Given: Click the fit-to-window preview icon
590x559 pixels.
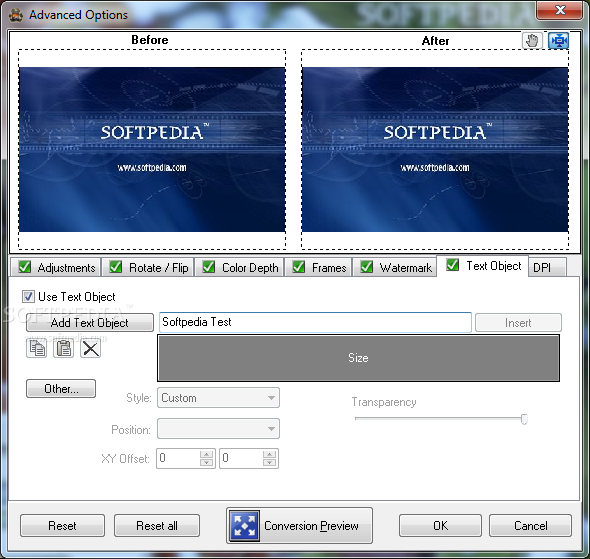Looking at the screenshot, I should coord(559,41).
